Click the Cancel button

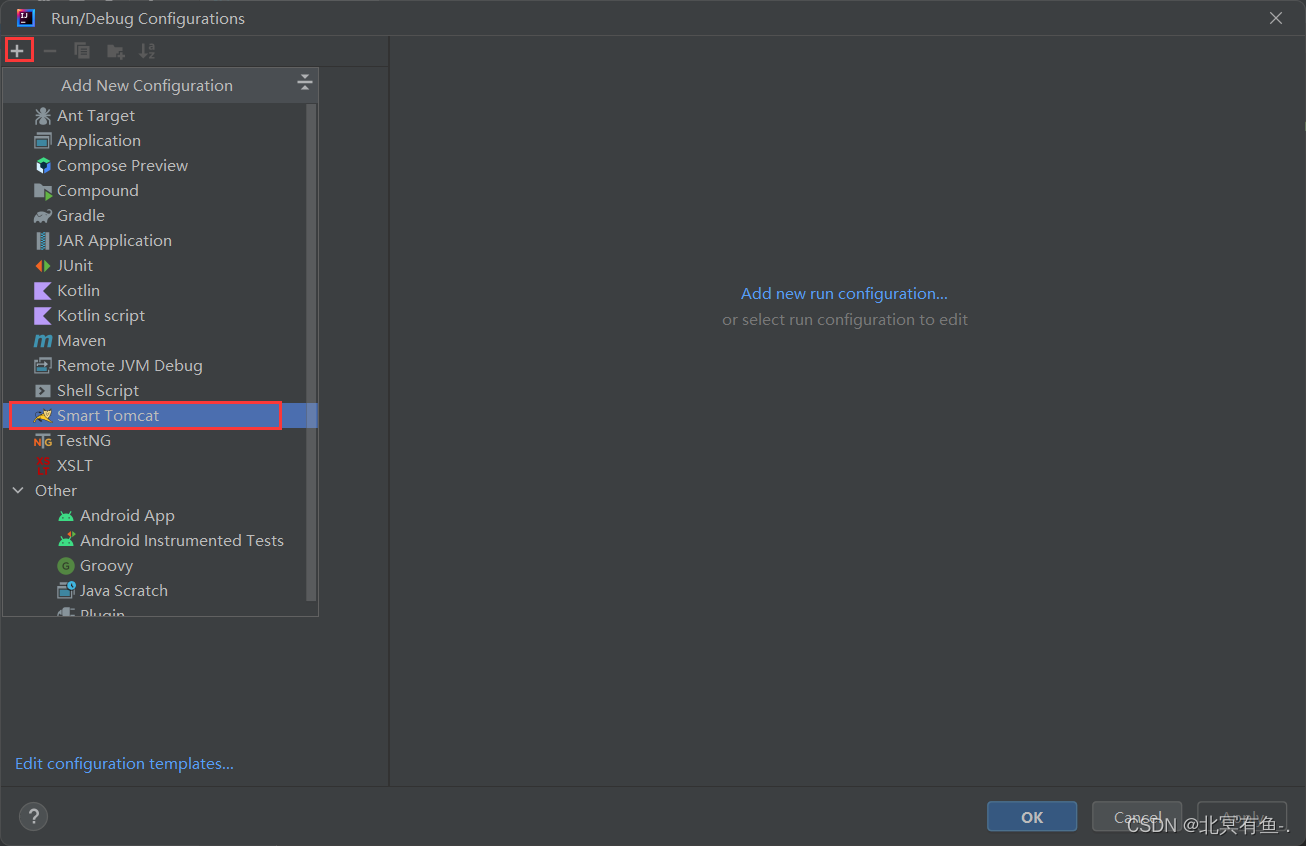(1137, 817)
